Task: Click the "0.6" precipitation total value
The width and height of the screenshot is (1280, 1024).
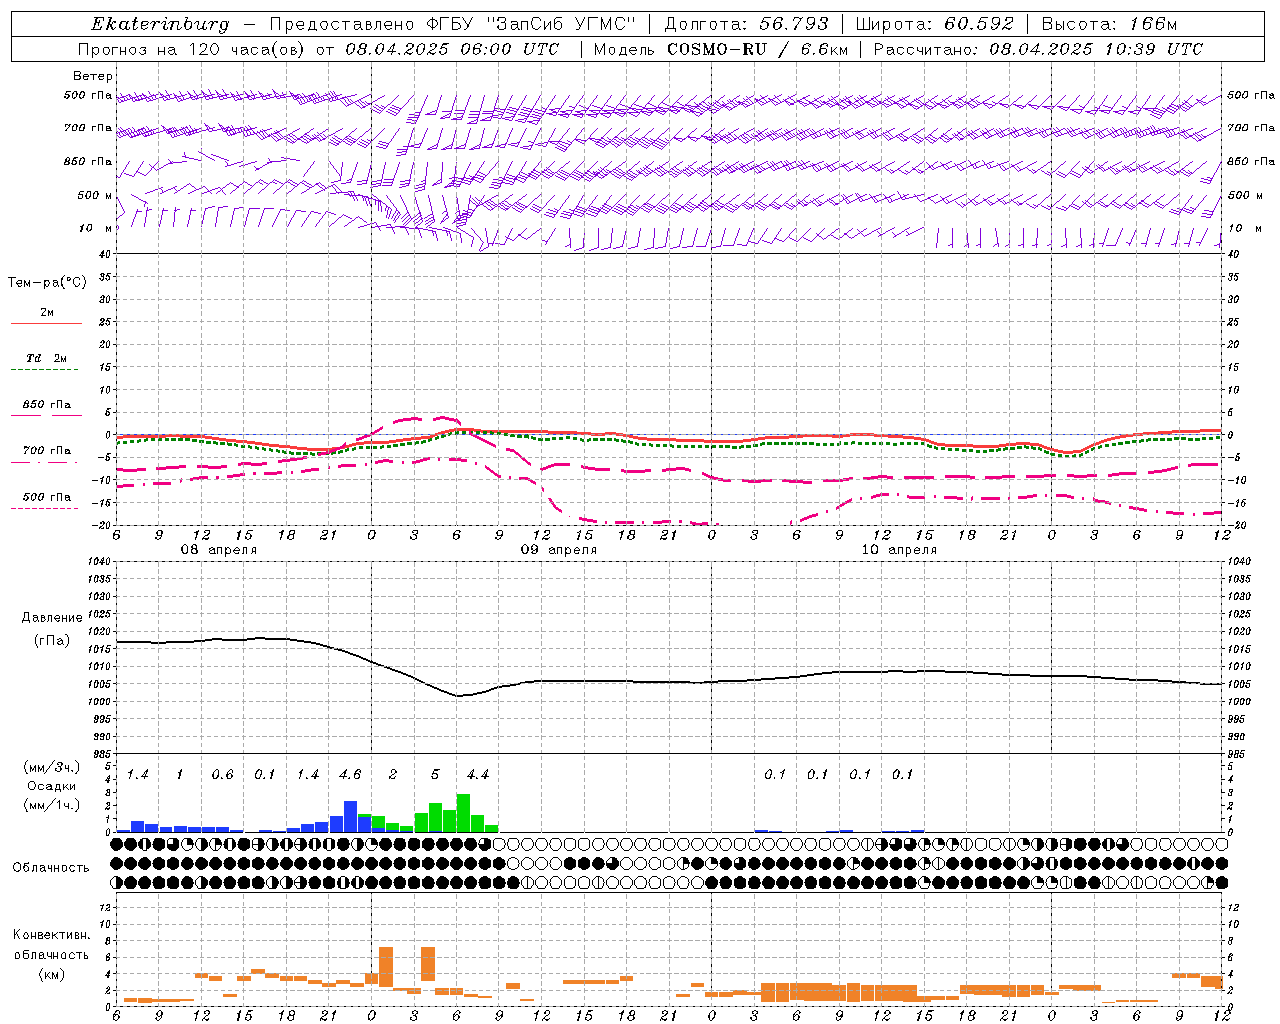Action: click(x=222, y=775)
